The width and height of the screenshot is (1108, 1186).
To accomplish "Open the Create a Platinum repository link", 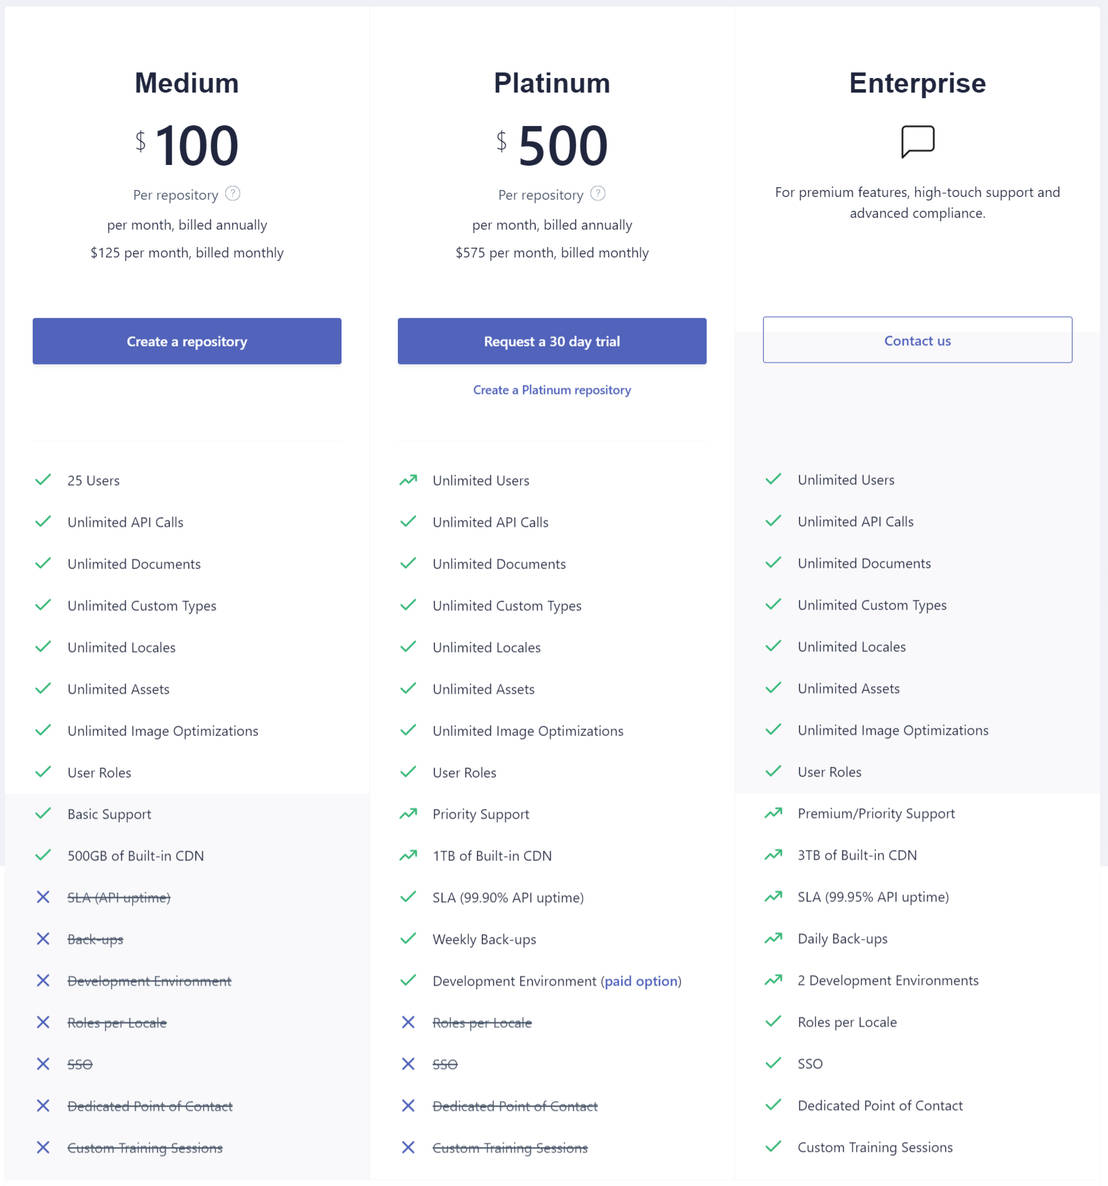I will tap(552, 390).
